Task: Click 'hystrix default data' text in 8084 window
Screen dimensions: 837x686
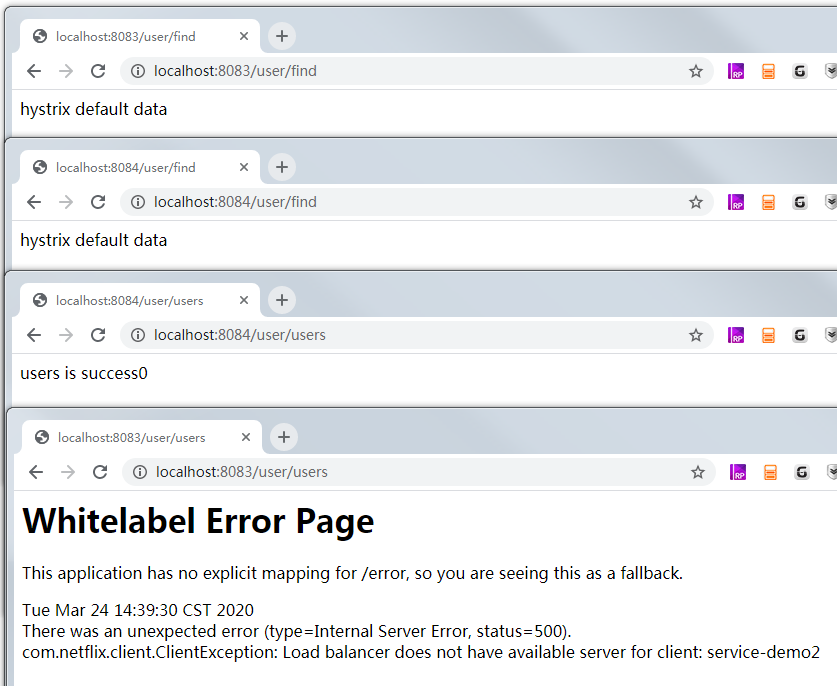Action: 93,240
